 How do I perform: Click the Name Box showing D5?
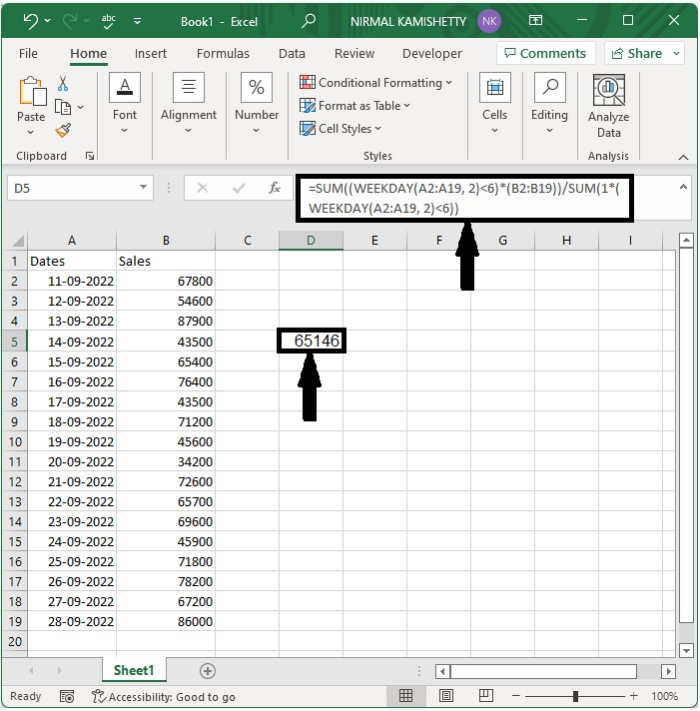pos(73,188)
